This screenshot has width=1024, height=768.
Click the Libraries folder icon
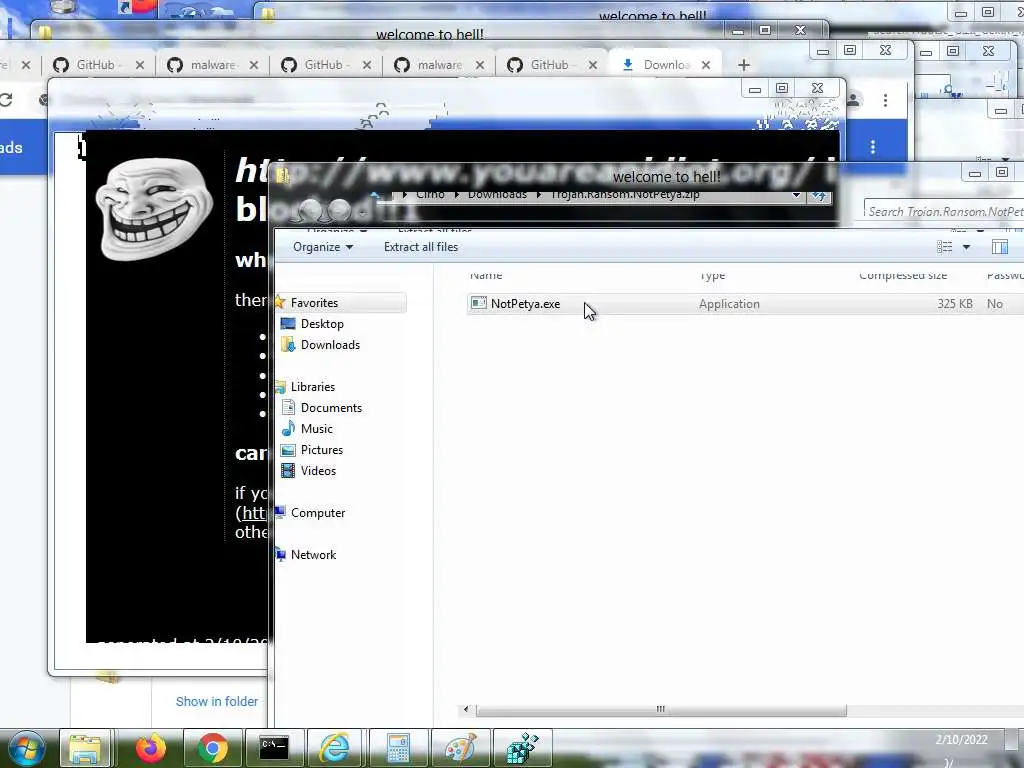coord(281,387)
